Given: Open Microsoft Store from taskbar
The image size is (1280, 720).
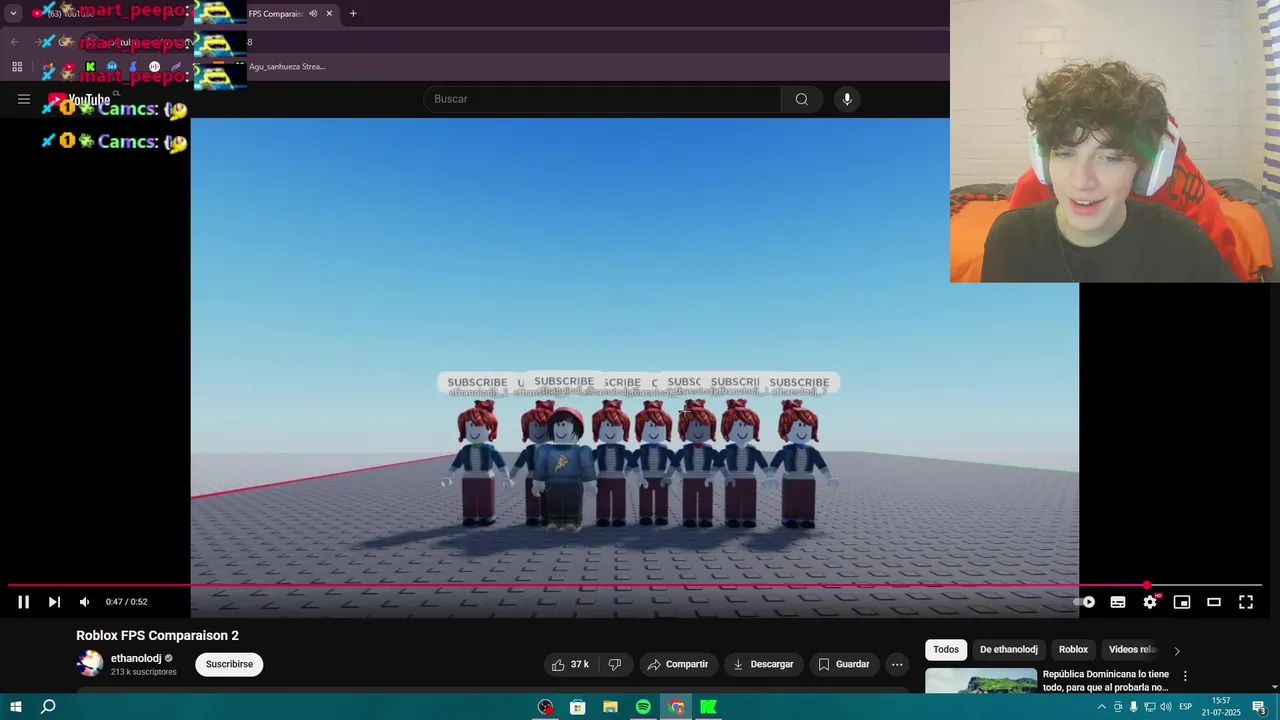Looking at the screenshot, I should click(577, 707).
